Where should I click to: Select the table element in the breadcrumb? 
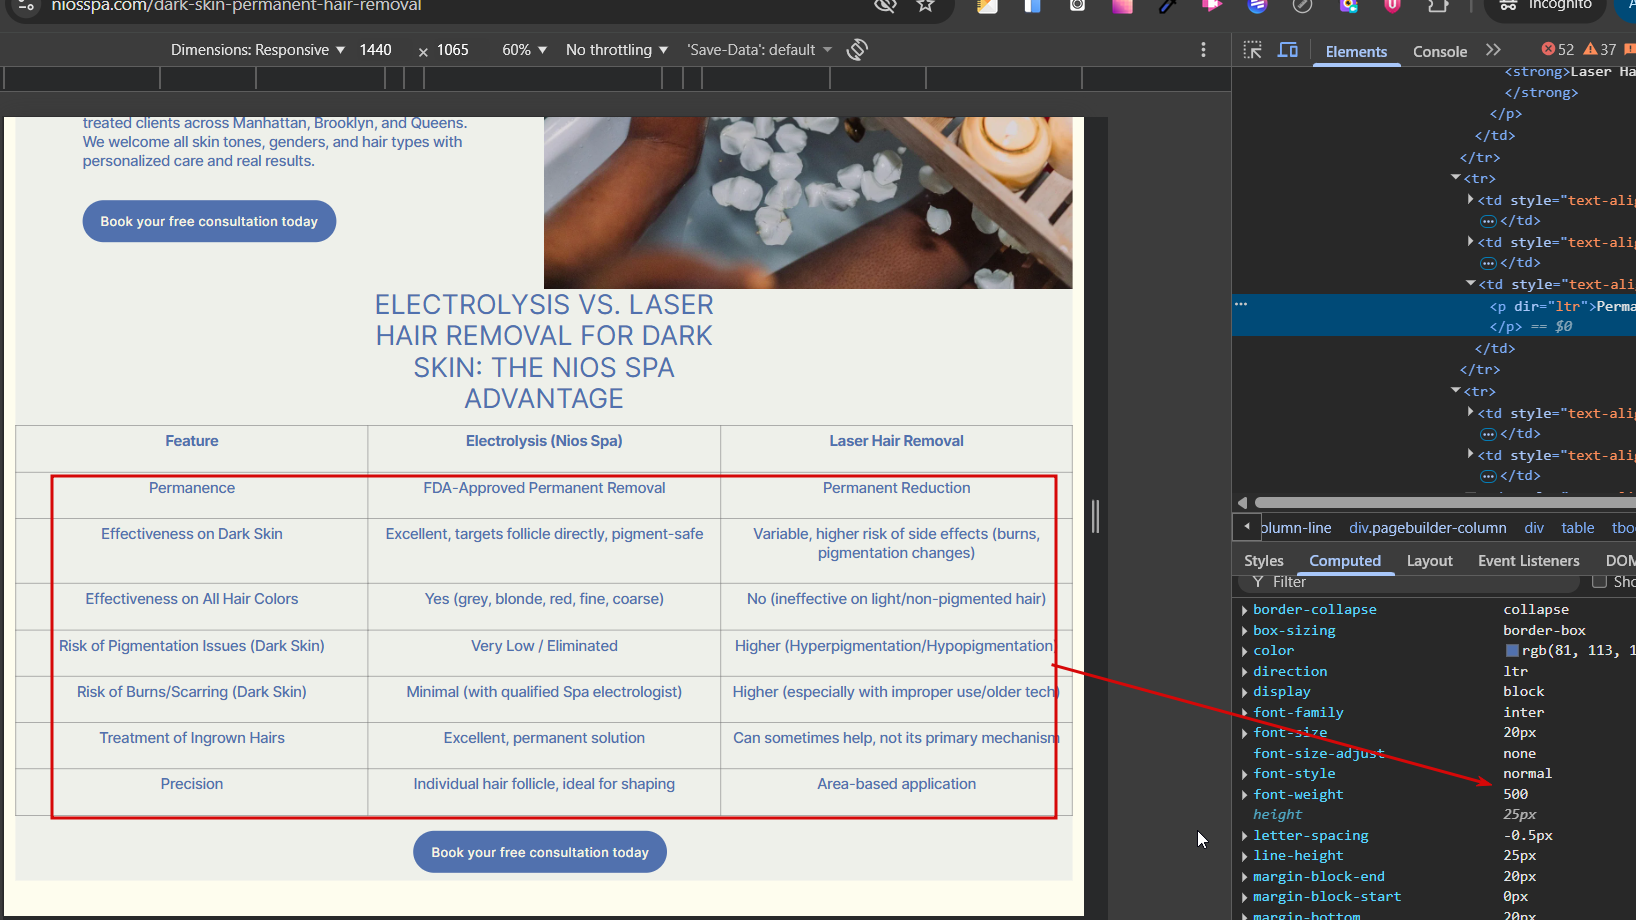tap(1578, 528)
